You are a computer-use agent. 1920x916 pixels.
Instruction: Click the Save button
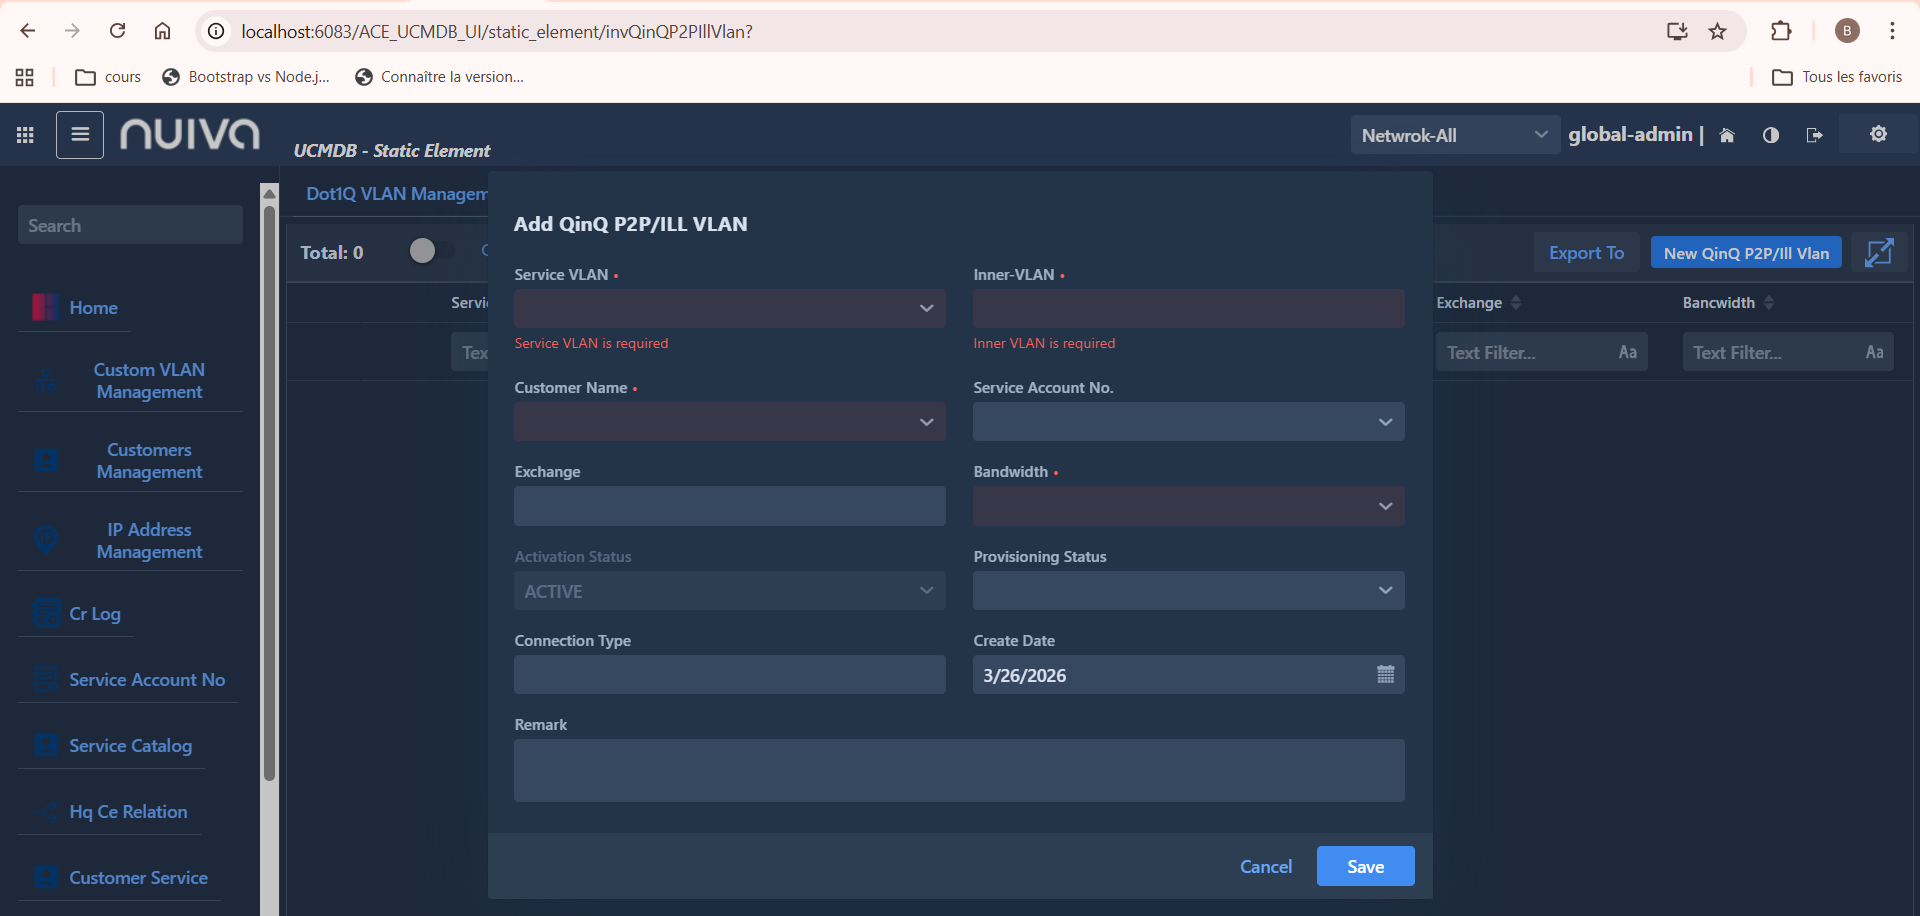click(x=1365, y=866)
